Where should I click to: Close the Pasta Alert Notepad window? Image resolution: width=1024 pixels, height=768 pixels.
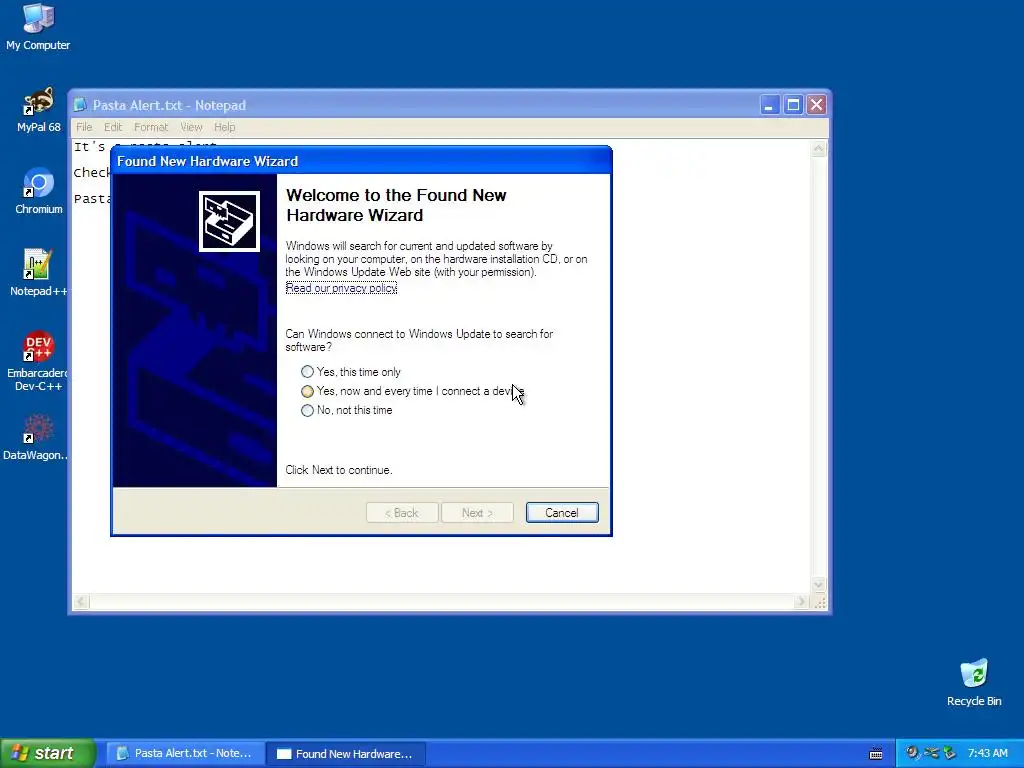tap(817, 104)
